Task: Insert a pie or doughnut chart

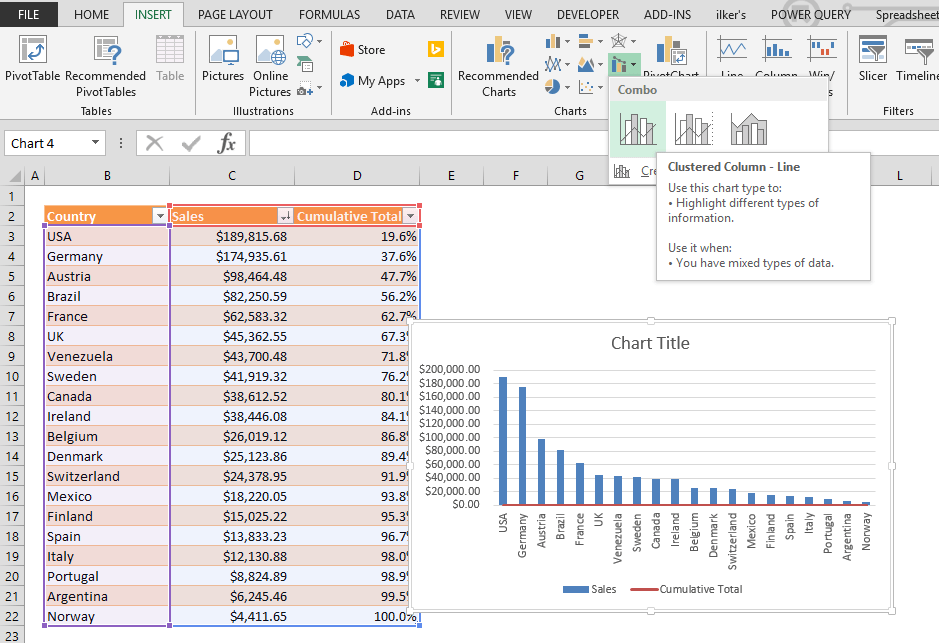Action: click(x=553, y=87)
